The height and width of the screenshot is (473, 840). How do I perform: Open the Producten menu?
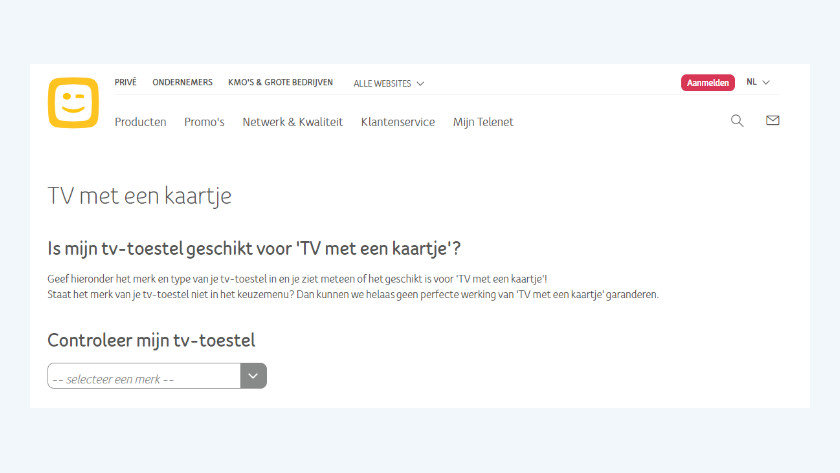140,122
